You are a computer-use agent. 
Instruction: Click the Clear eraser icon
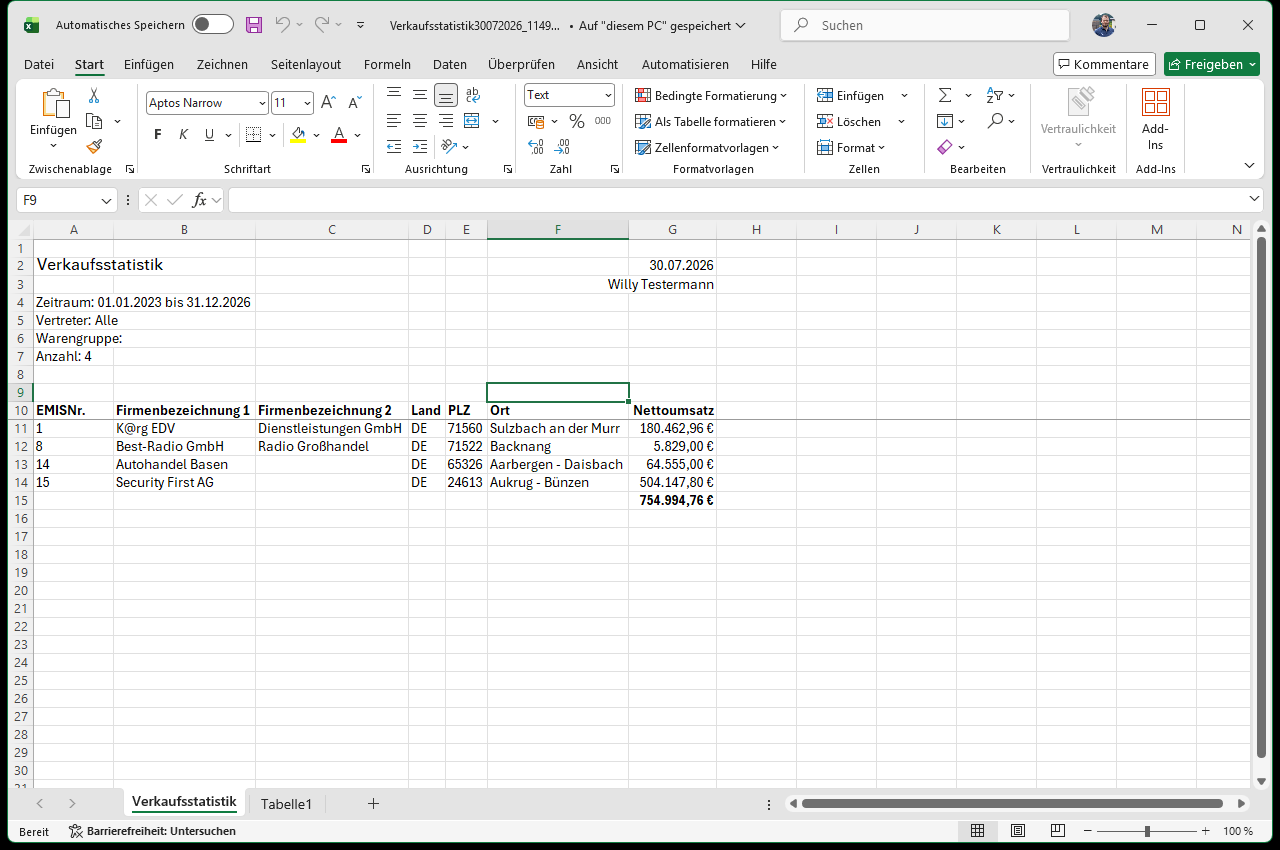[945, 147]
